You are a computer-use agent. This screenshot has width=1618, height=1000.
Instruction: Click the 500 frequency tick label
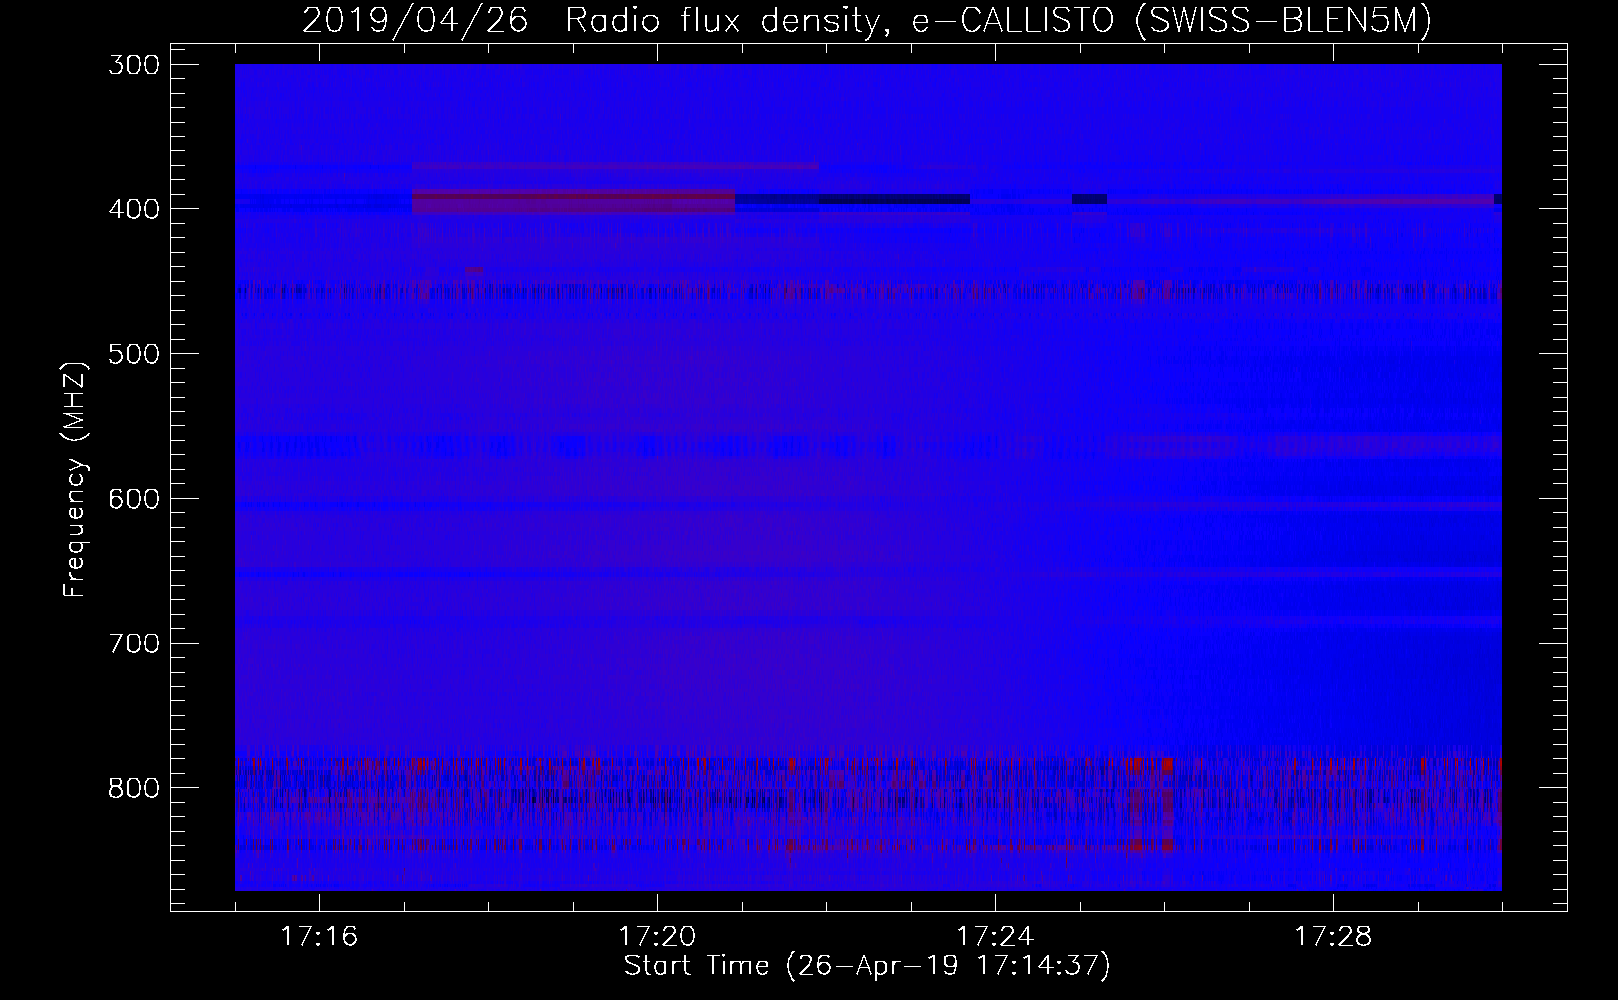point(132,353)
